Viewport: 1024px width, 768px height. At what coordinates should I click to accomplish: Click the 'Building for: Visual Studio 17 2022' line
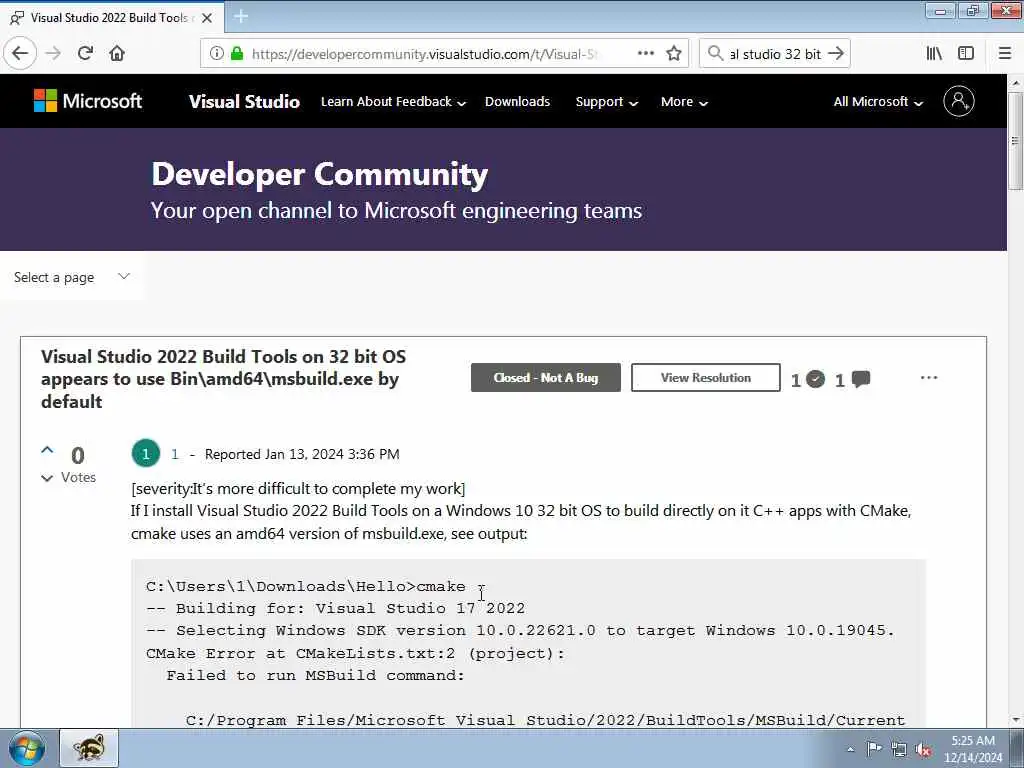pos(335,608)
